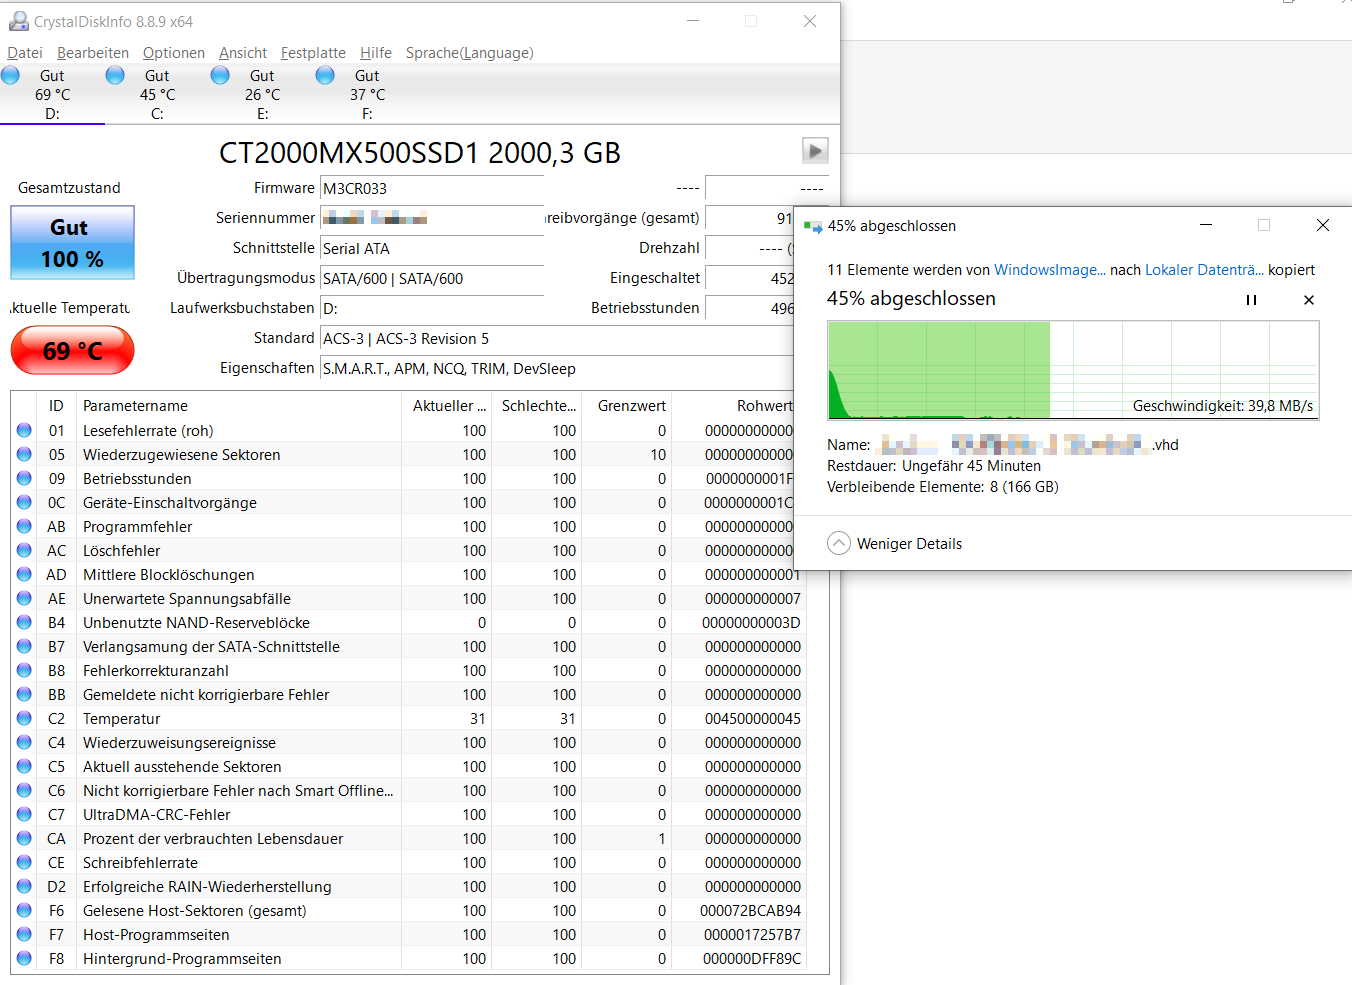Click the Übertragungsmodus field SATA/600

[431, 278]
